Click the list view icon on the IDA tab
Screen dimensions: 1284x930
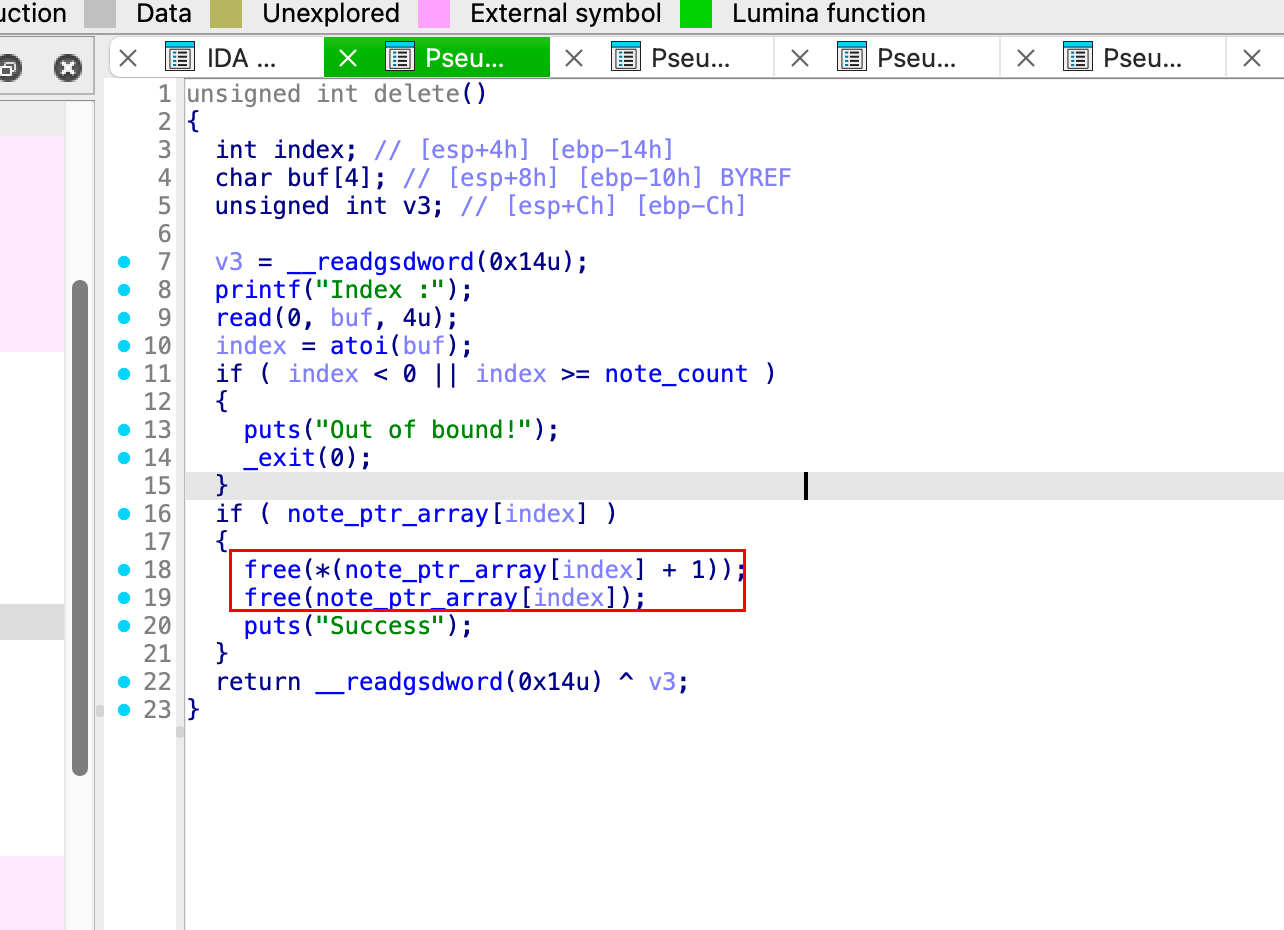178,57
